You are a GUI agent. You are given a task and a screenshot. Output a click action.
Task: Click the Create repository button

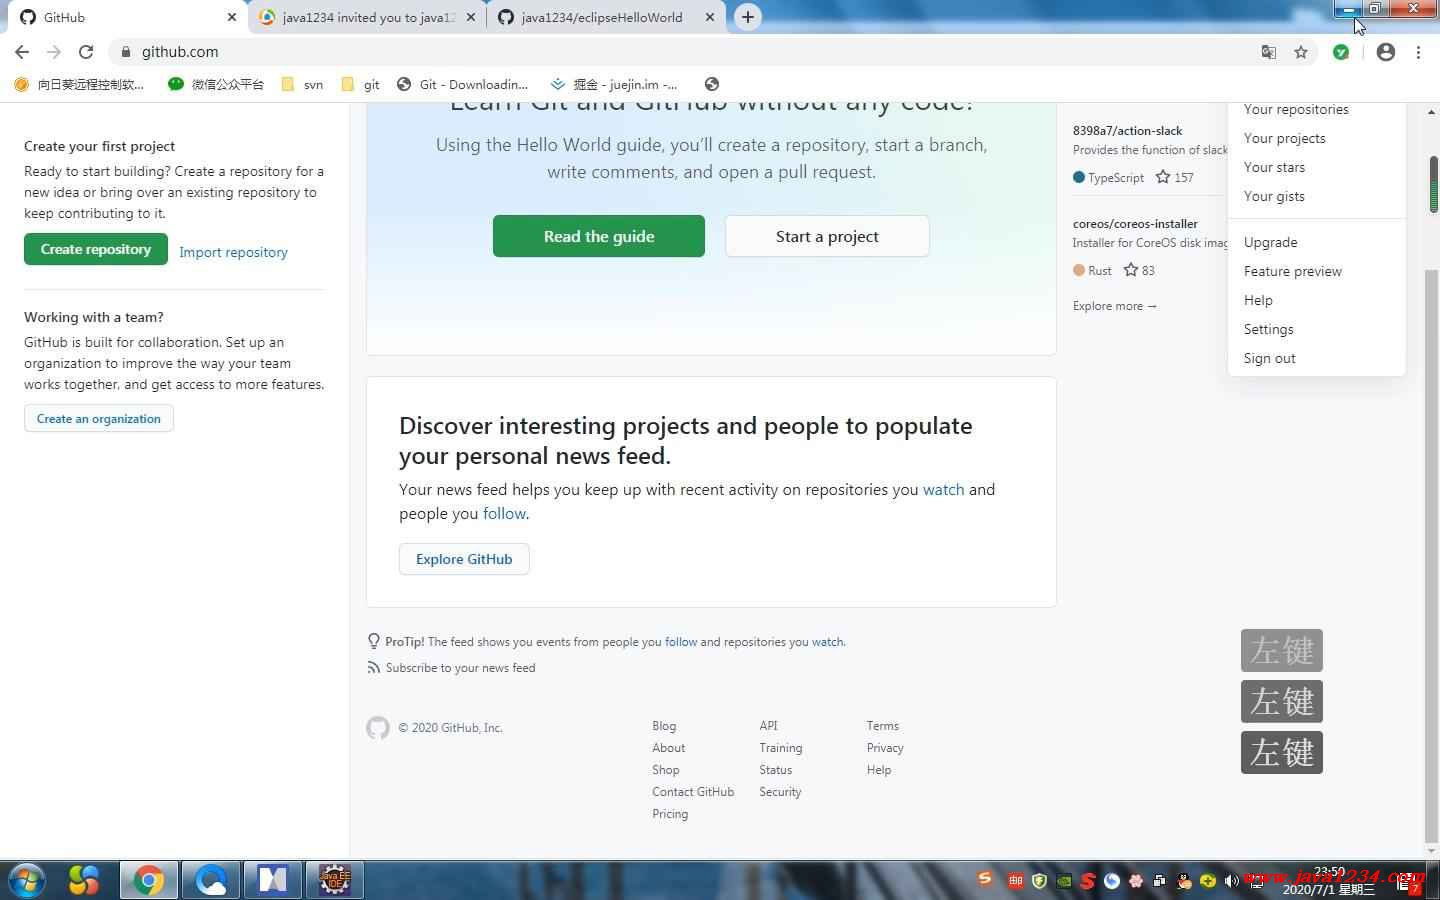[96, 249]
